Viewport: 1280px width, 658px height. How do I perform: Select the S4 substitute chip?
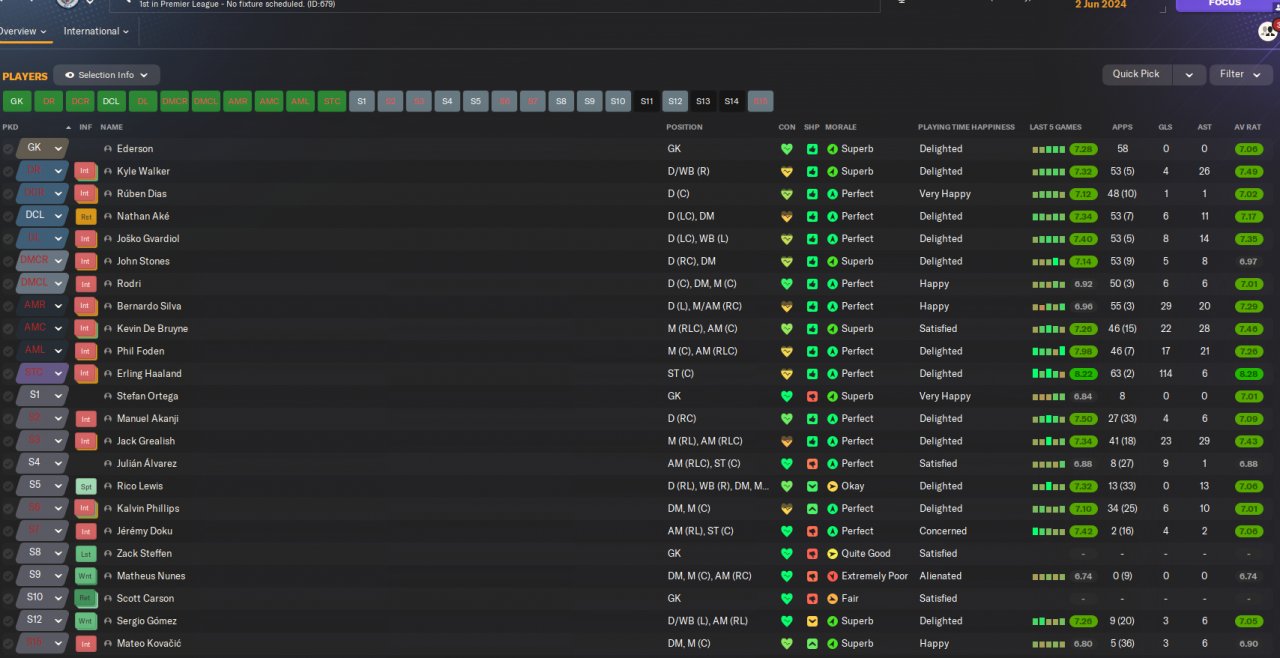[448, 101]
